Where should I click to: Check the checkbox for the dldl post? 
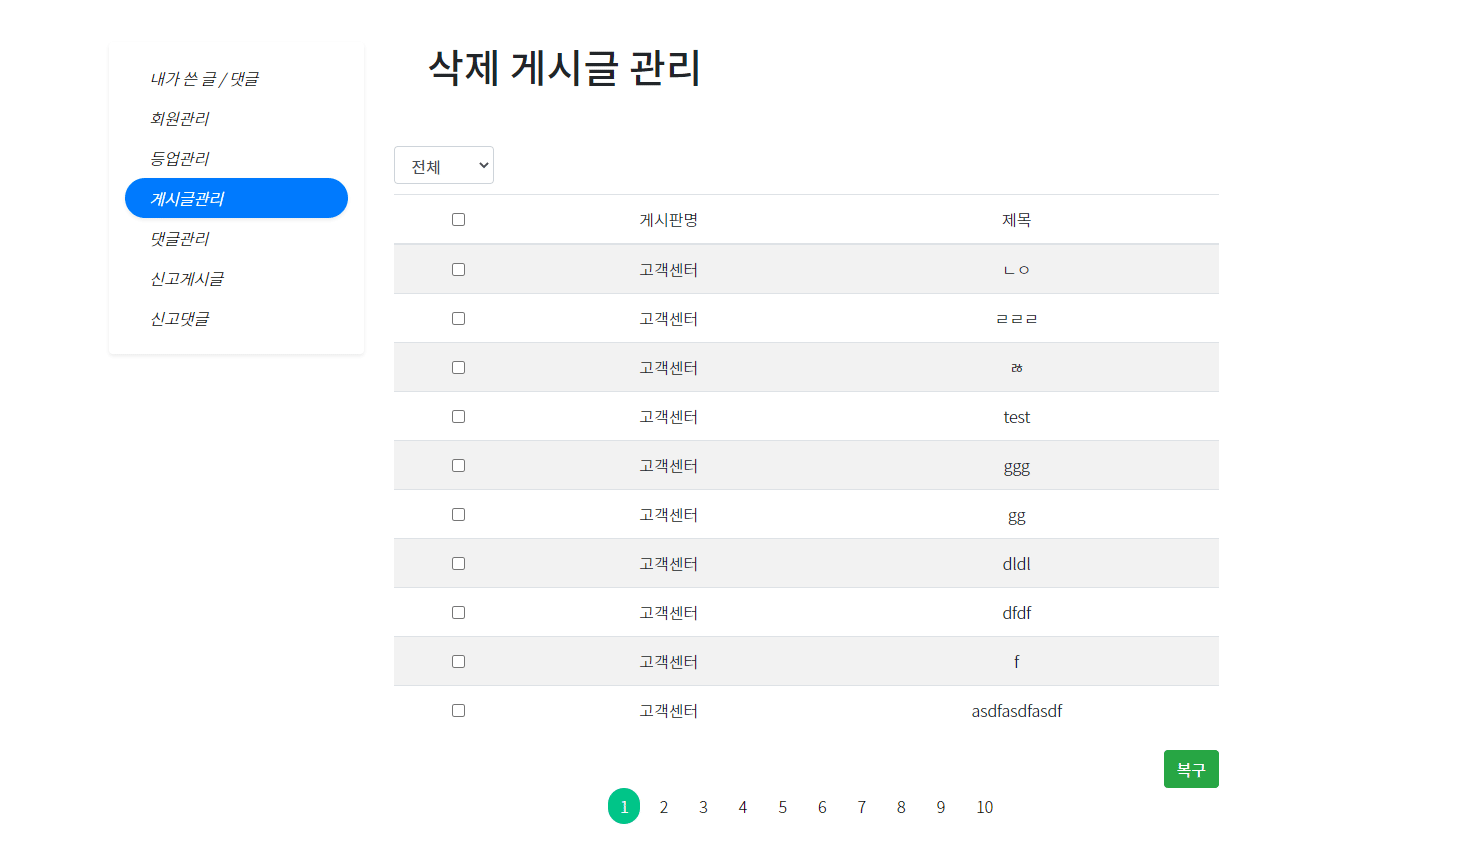(458, 563)
